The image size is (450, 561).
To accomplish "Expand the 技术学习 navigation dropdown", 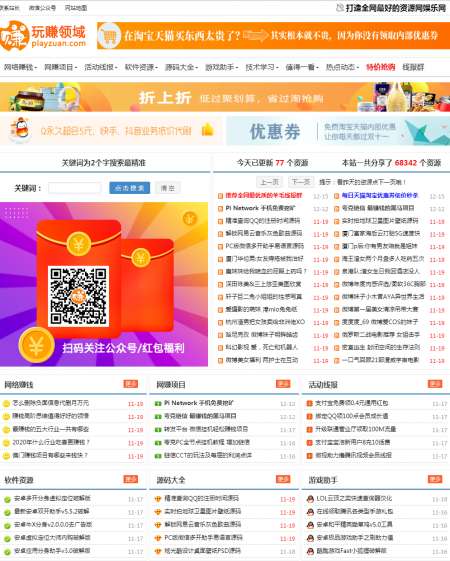I will [x=262, y=67].
